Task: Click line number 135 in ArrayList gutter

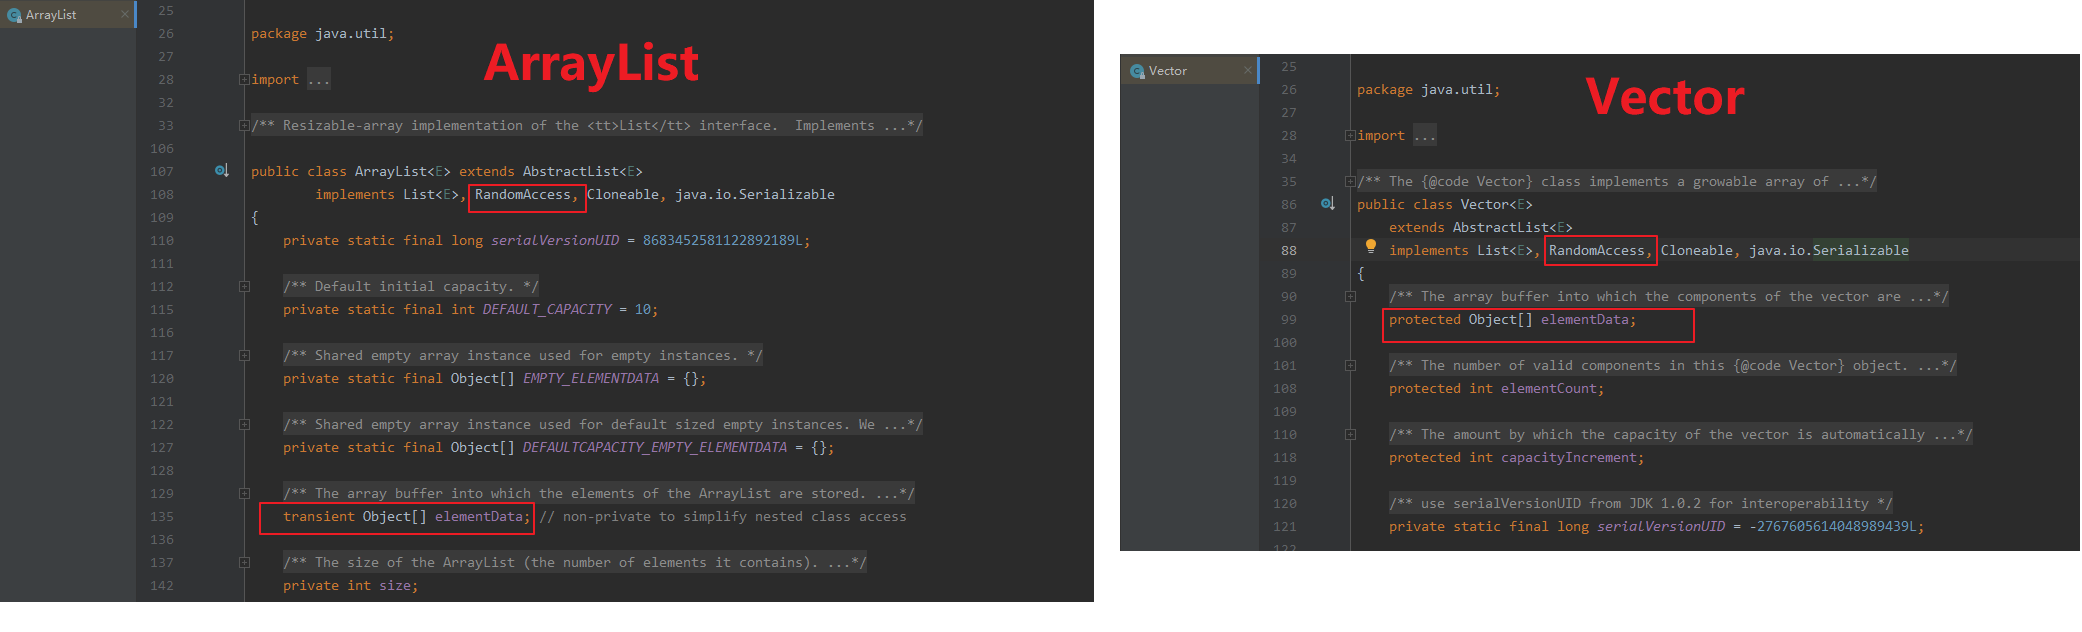Action: (x=162, y=516)
